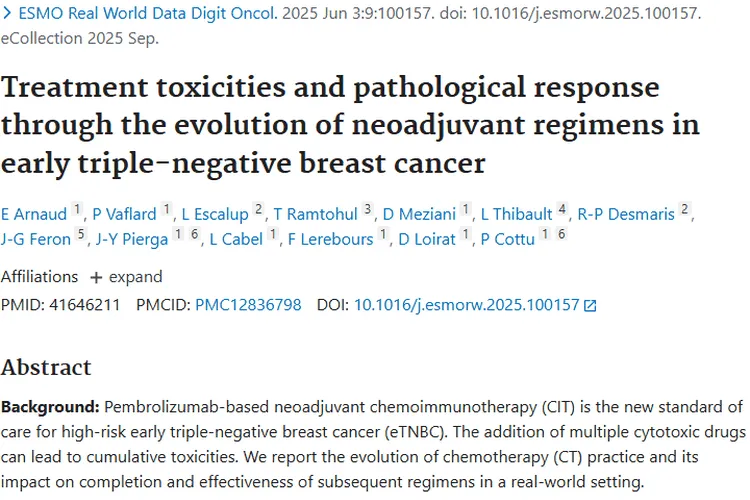Click affiliation superscript 3 beside T Ramtohul
Viewport: 750px width, 500px height.
(368, 209)
